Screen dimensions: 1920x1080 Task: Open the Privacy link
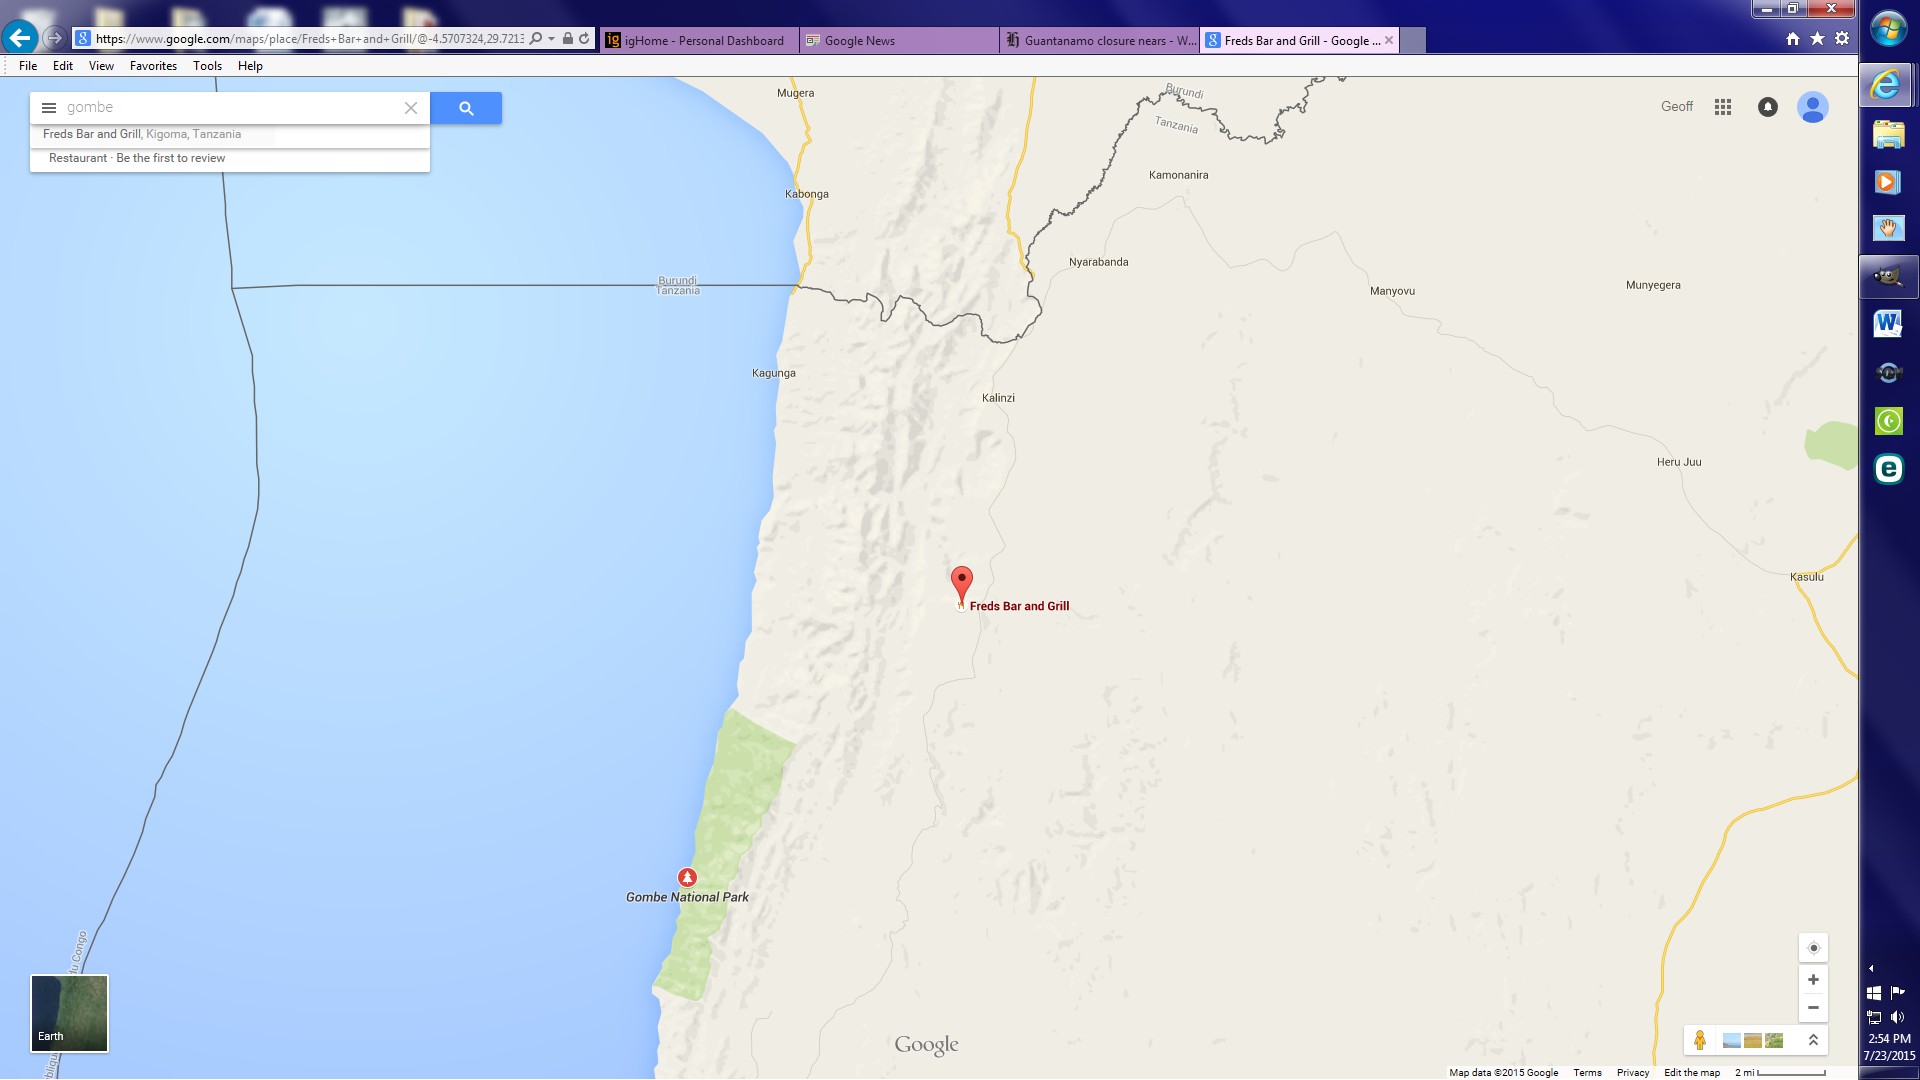1633,1073
